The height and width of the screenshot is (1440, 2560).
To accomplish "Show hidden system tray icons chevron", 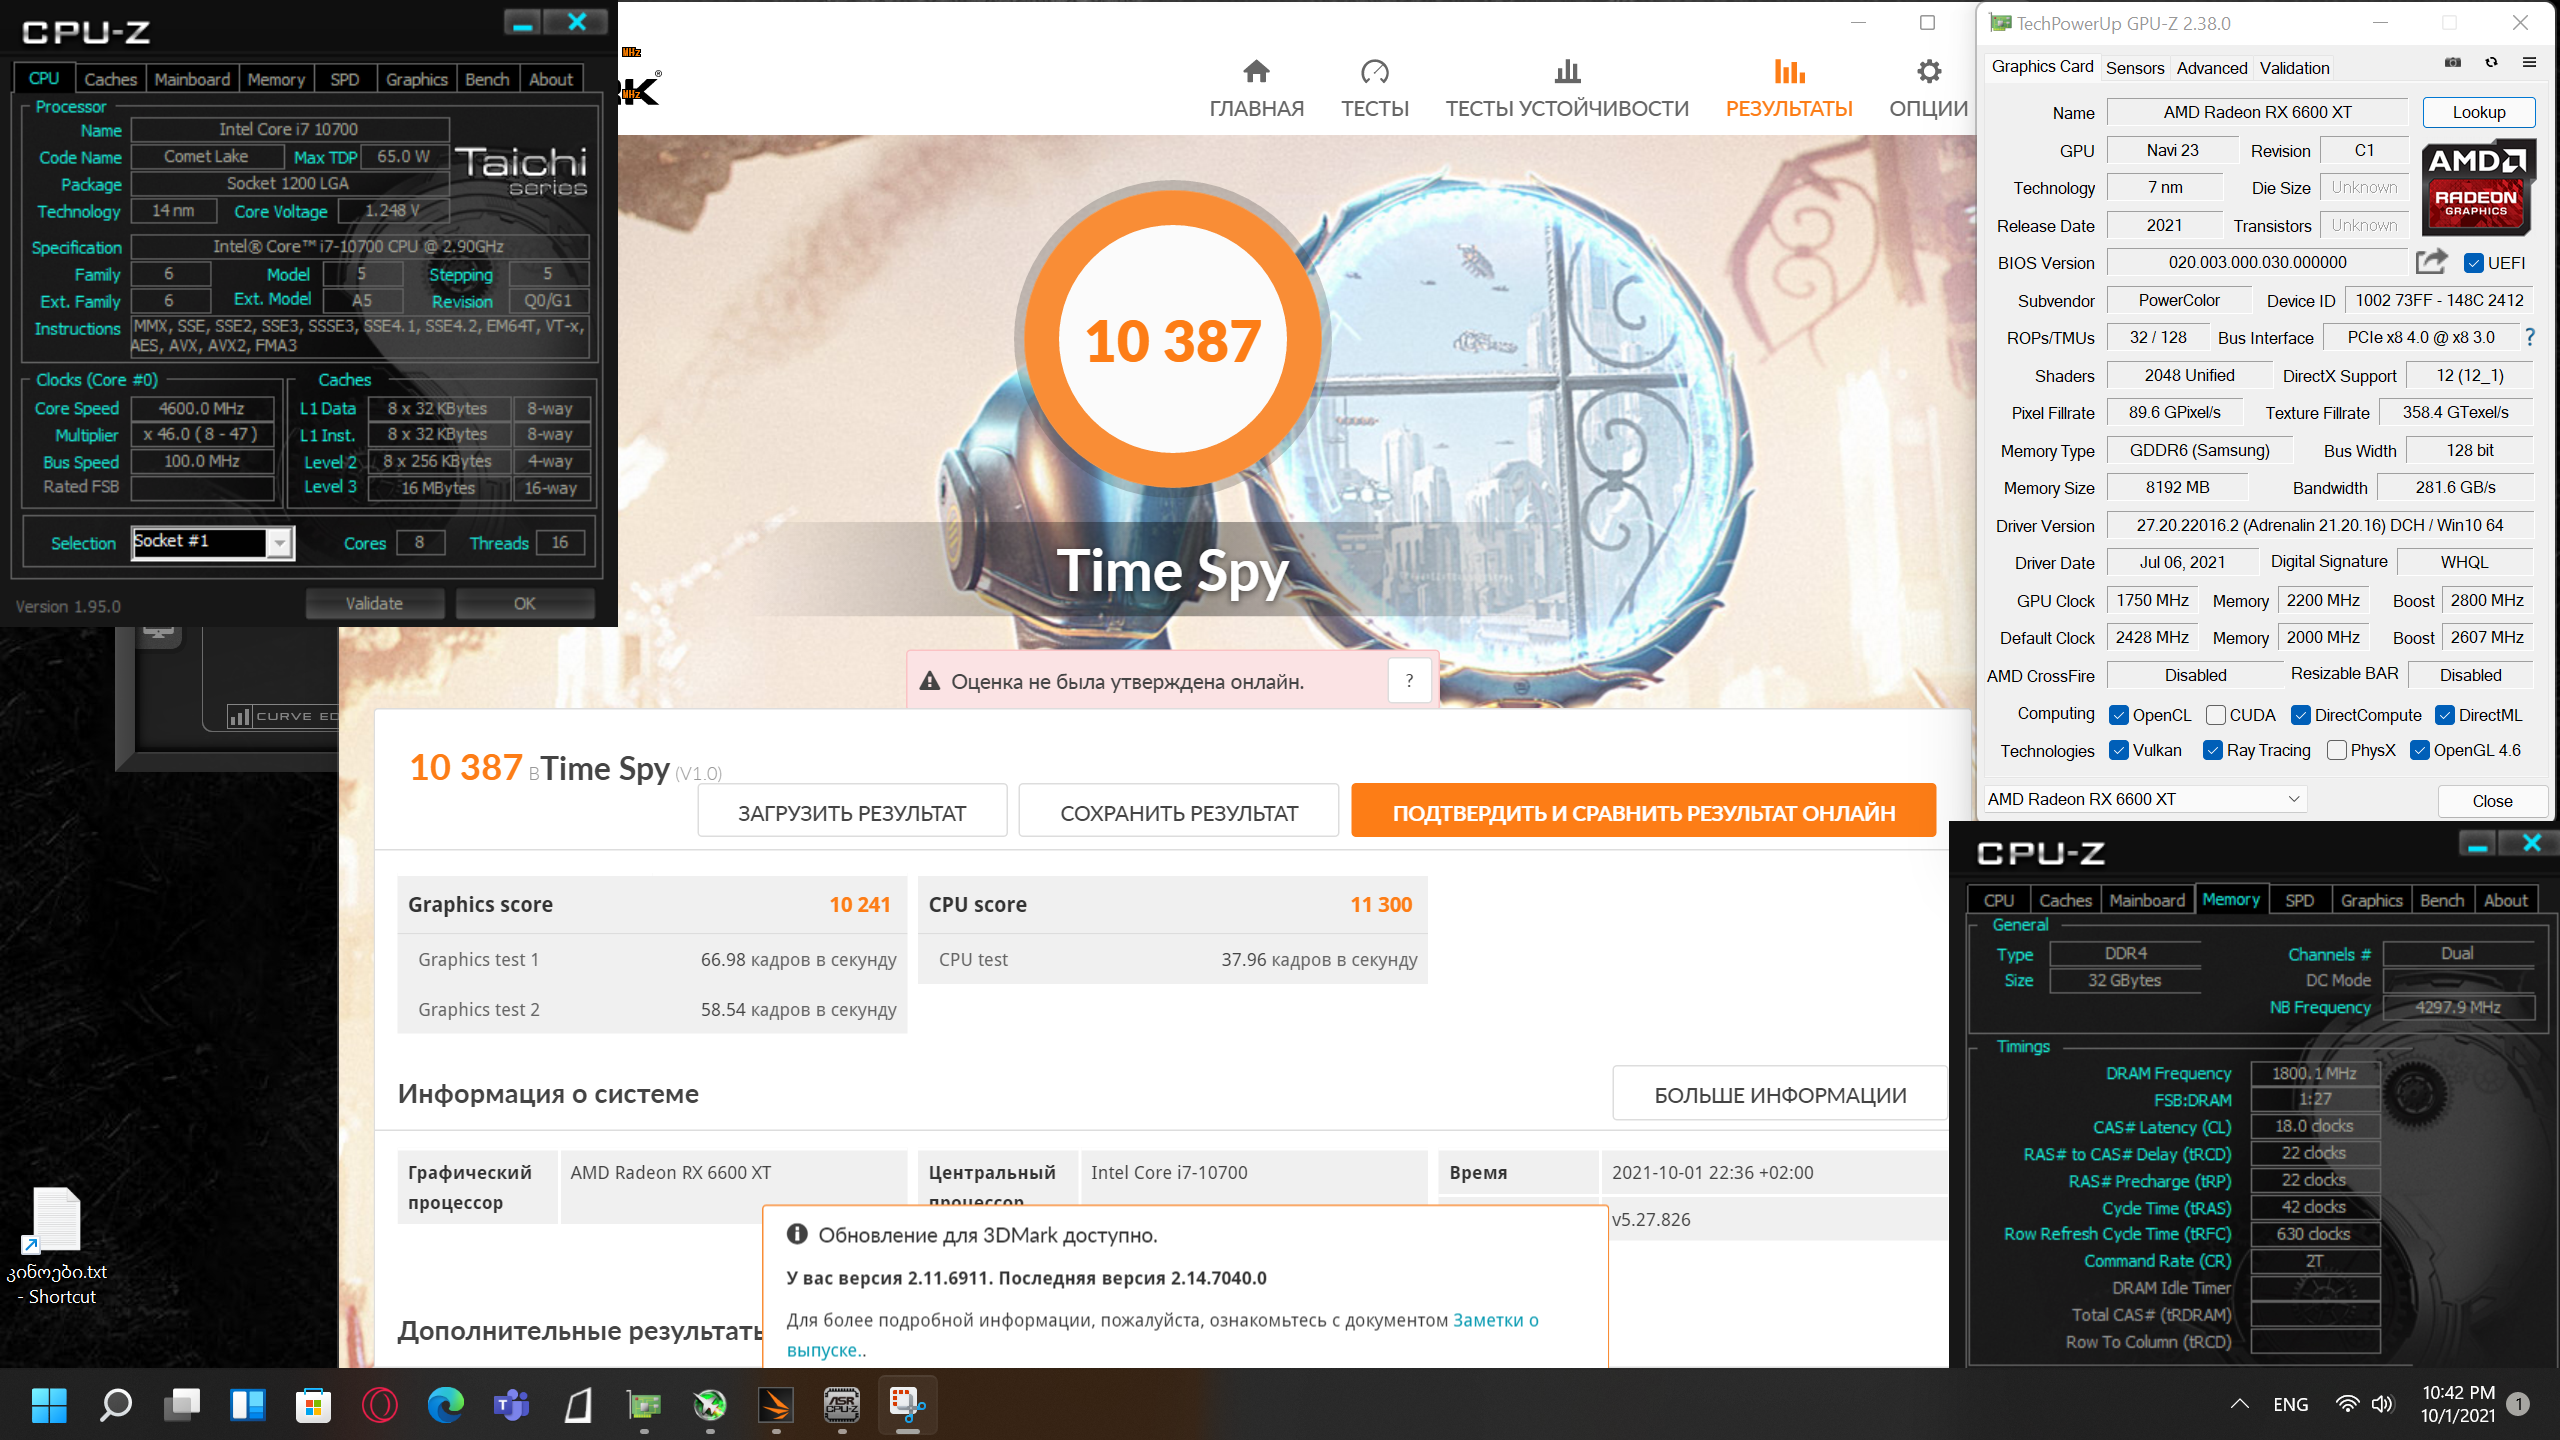I will click(x=2240, y=1404).
